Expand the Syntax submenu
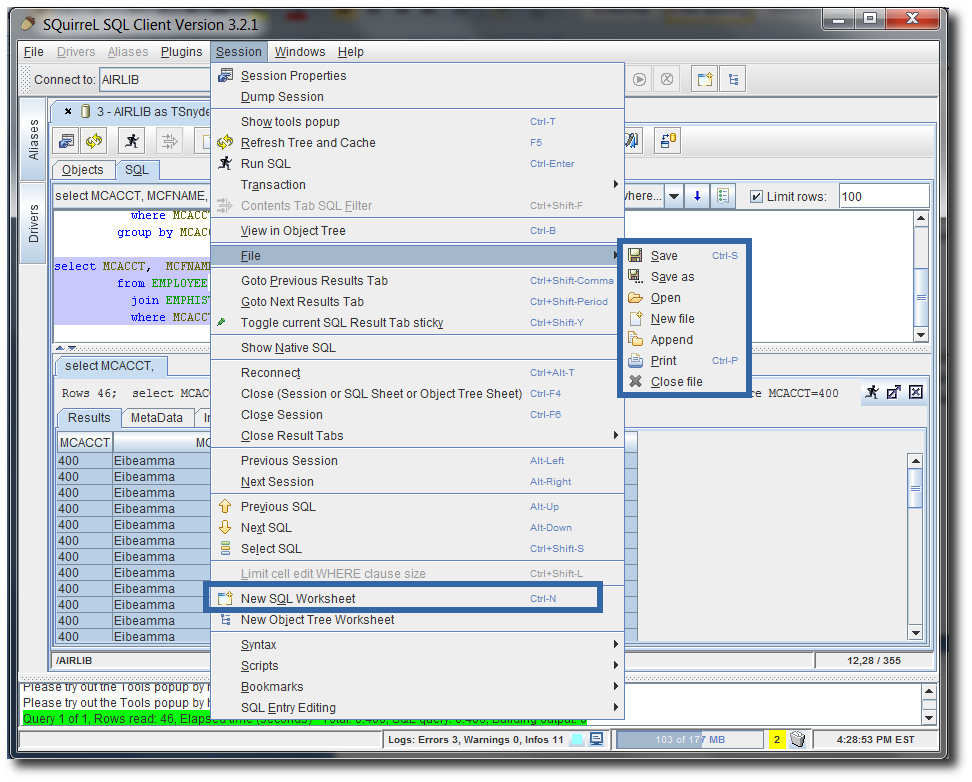Viewport: 972px width, 782px height. [x=417, y=645]
